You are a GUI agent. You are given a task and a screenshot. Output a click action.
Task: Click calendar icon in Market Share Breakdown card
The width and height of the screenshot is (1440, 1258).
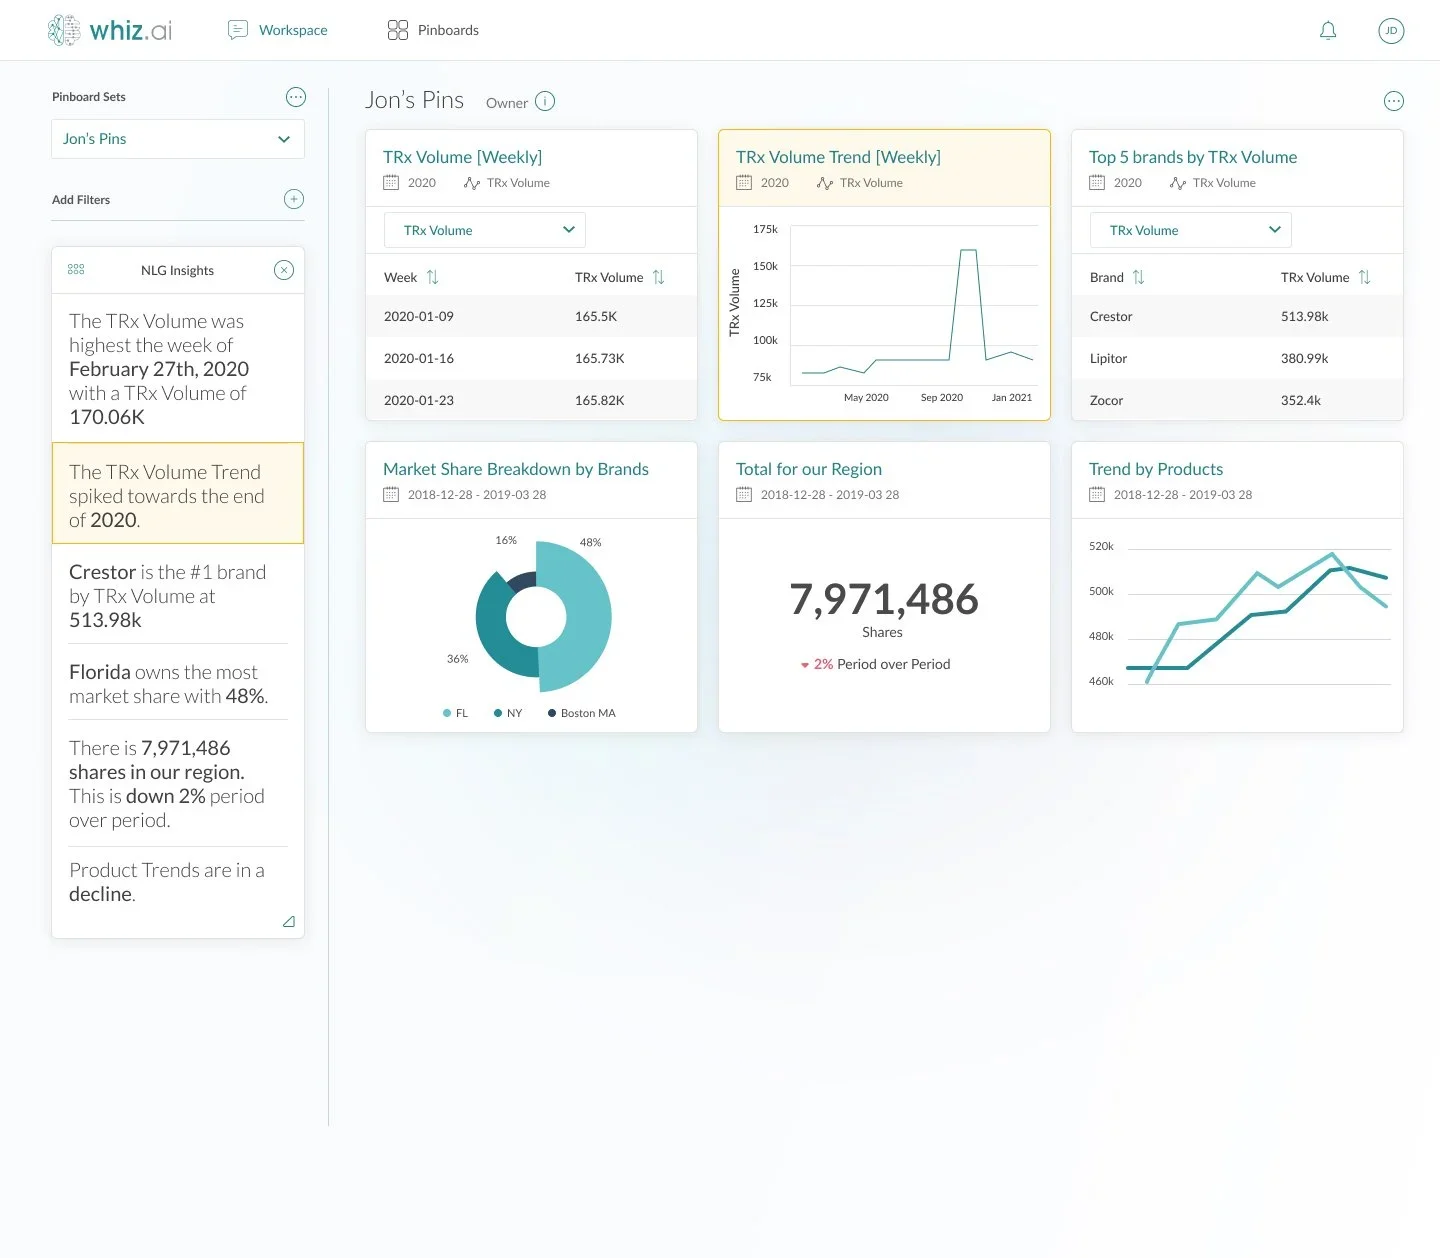pyautogui.click(x=391, y=494)
